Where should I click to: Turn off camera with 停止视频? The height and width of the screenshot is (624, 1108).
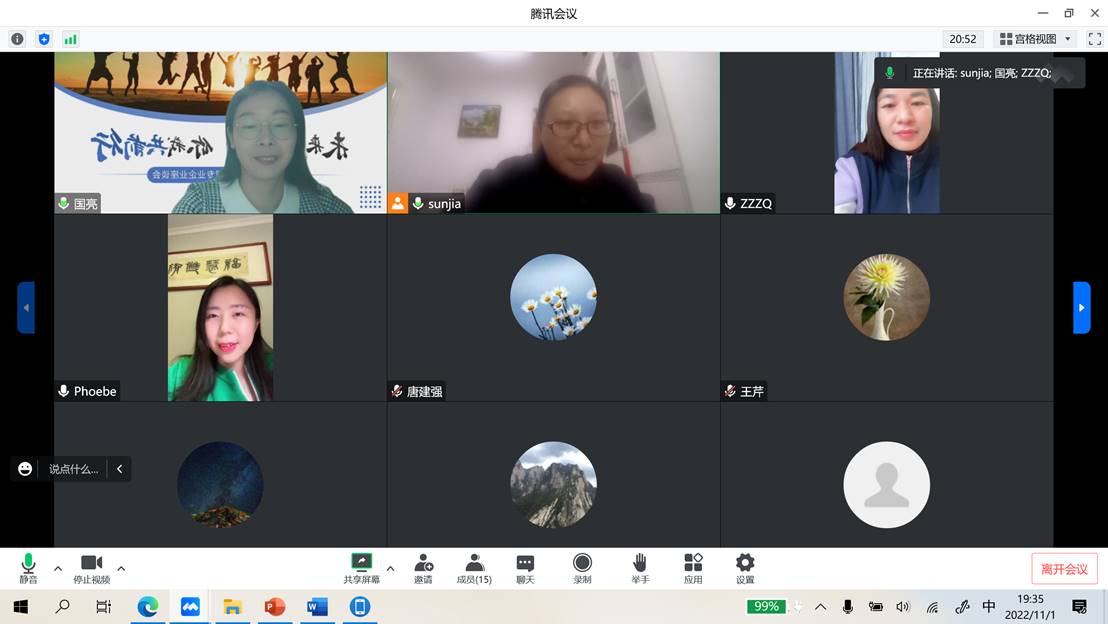click(x=91, y=568)
